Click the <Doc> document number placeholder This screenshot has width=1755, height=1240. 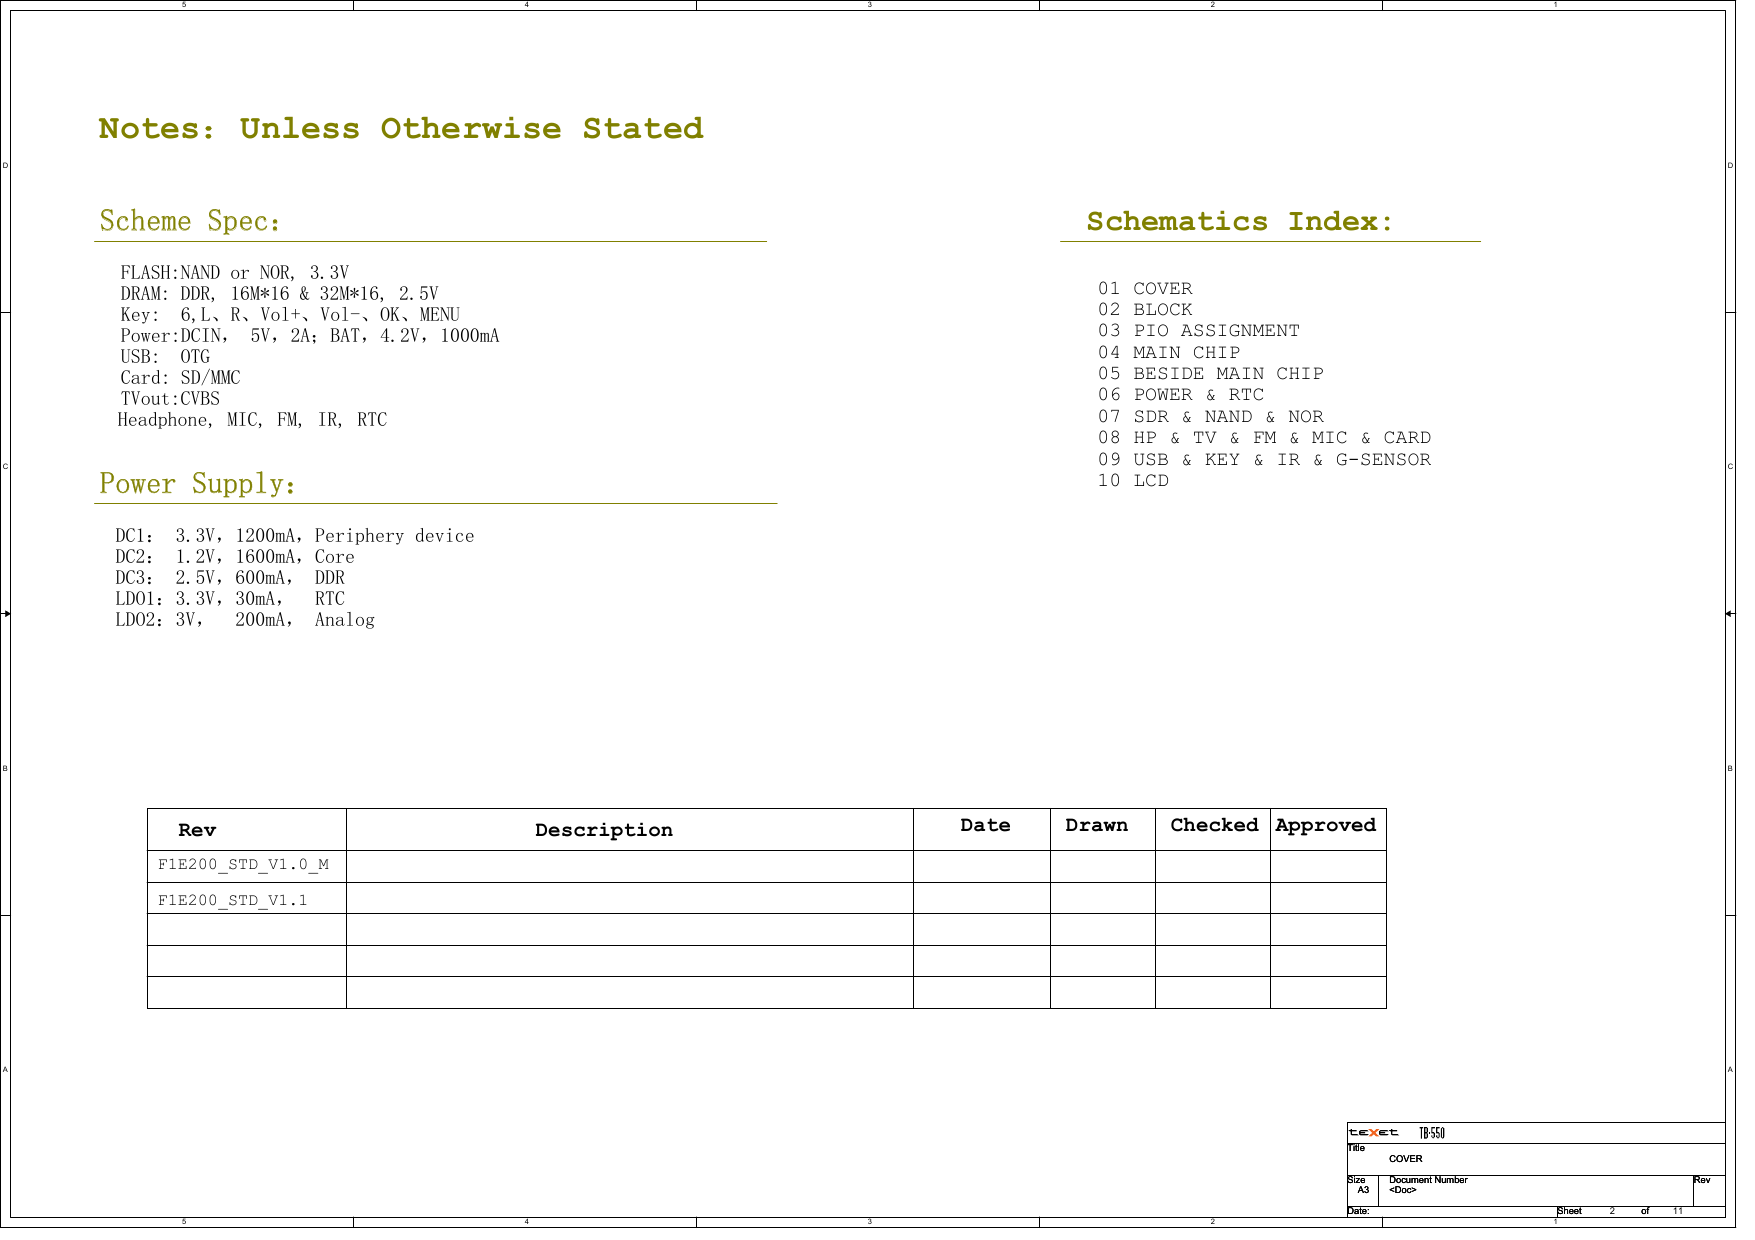(x=1404, y=1190)
